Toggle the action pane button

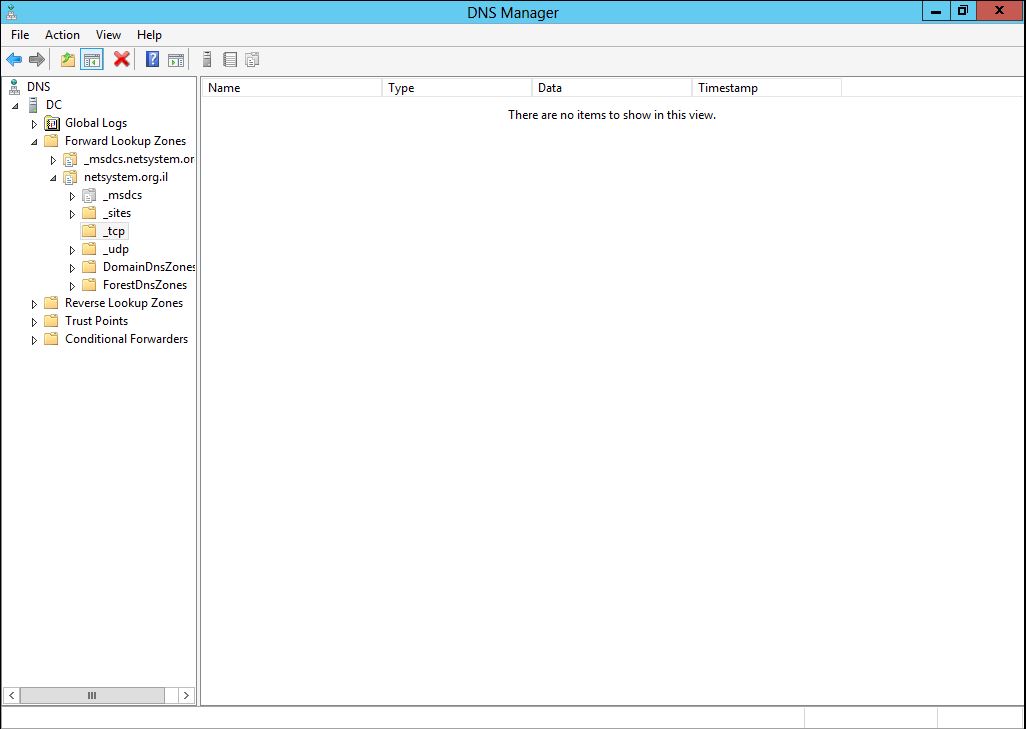176,60
